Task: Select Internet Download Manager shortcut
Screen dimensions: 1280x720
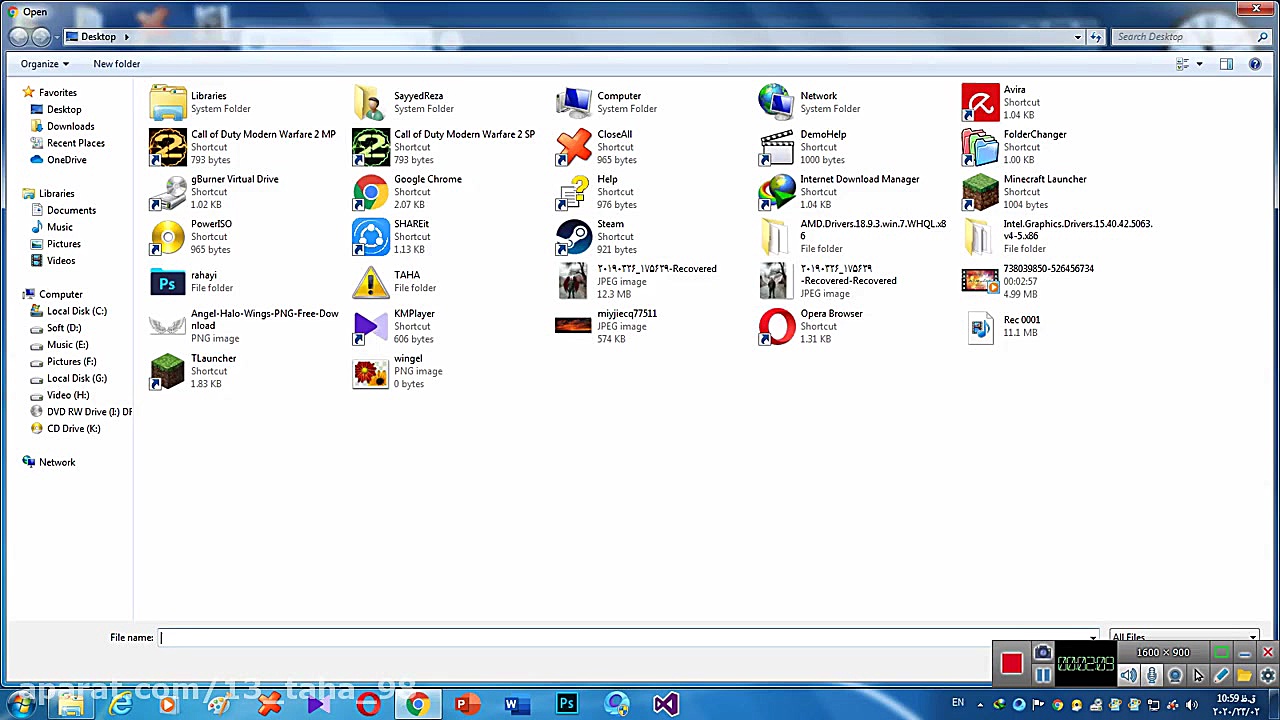Action: point(777,192)
